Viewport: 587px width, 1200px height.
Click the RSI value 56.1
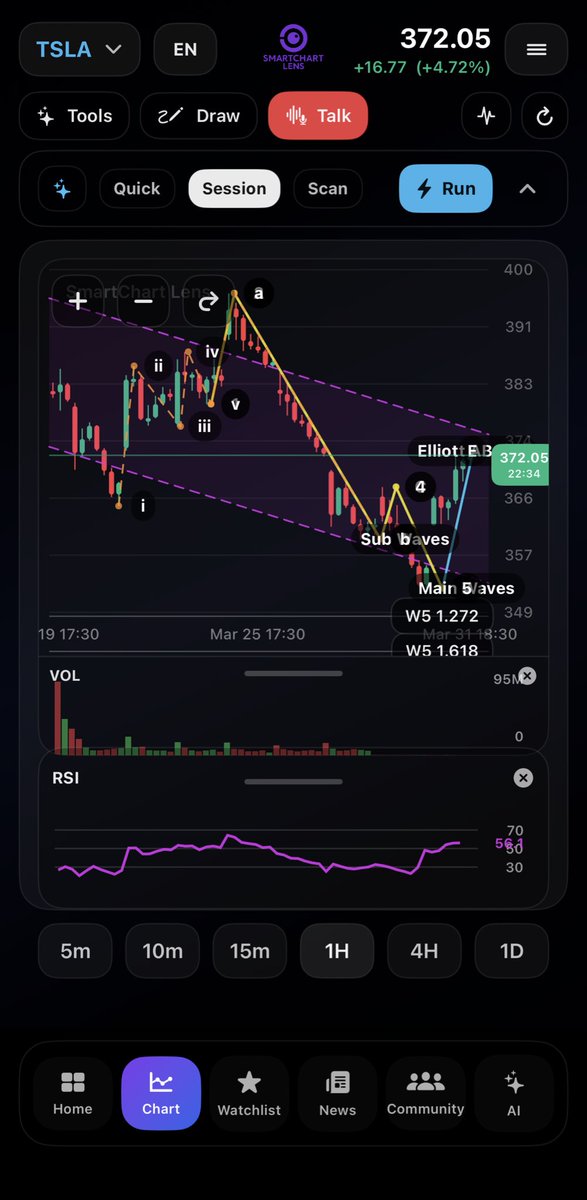(509, 844)
